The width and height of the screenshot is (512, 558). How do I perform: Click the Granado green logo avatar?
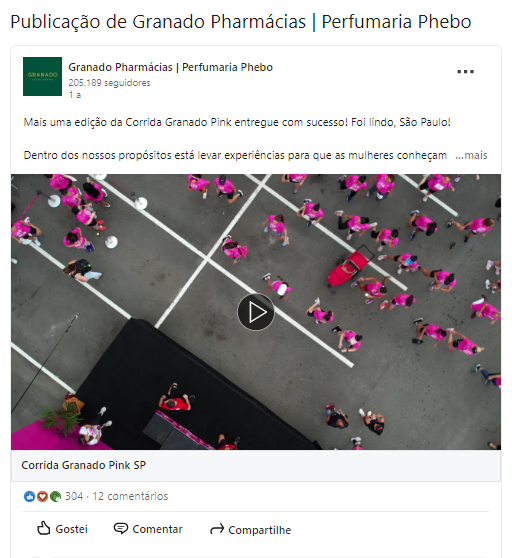click(x=42, y=76)
